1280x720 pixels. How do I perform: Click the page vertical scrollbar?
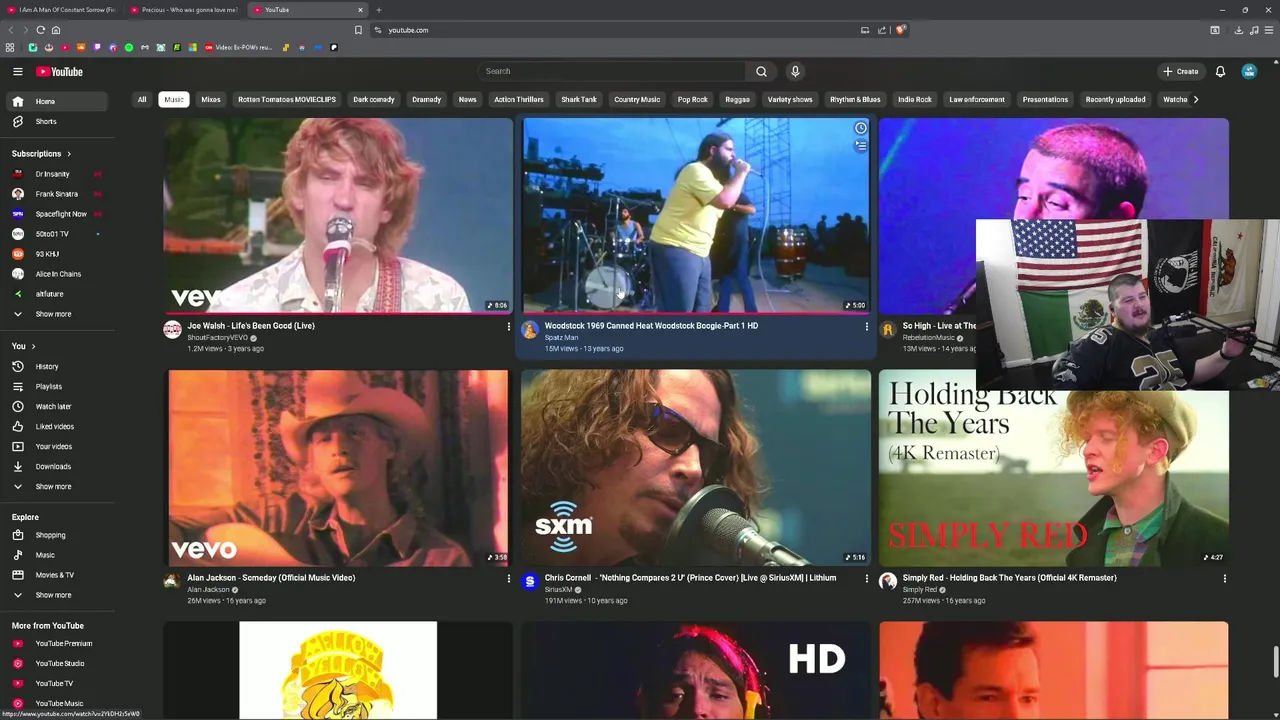coord(1275,662)
